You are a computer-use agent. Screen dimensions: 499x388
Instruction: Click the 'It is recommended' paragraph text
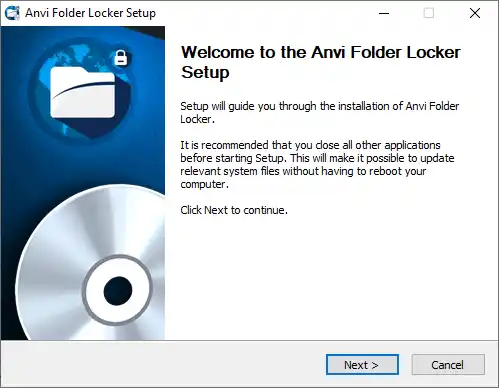[x=317, y=164]
